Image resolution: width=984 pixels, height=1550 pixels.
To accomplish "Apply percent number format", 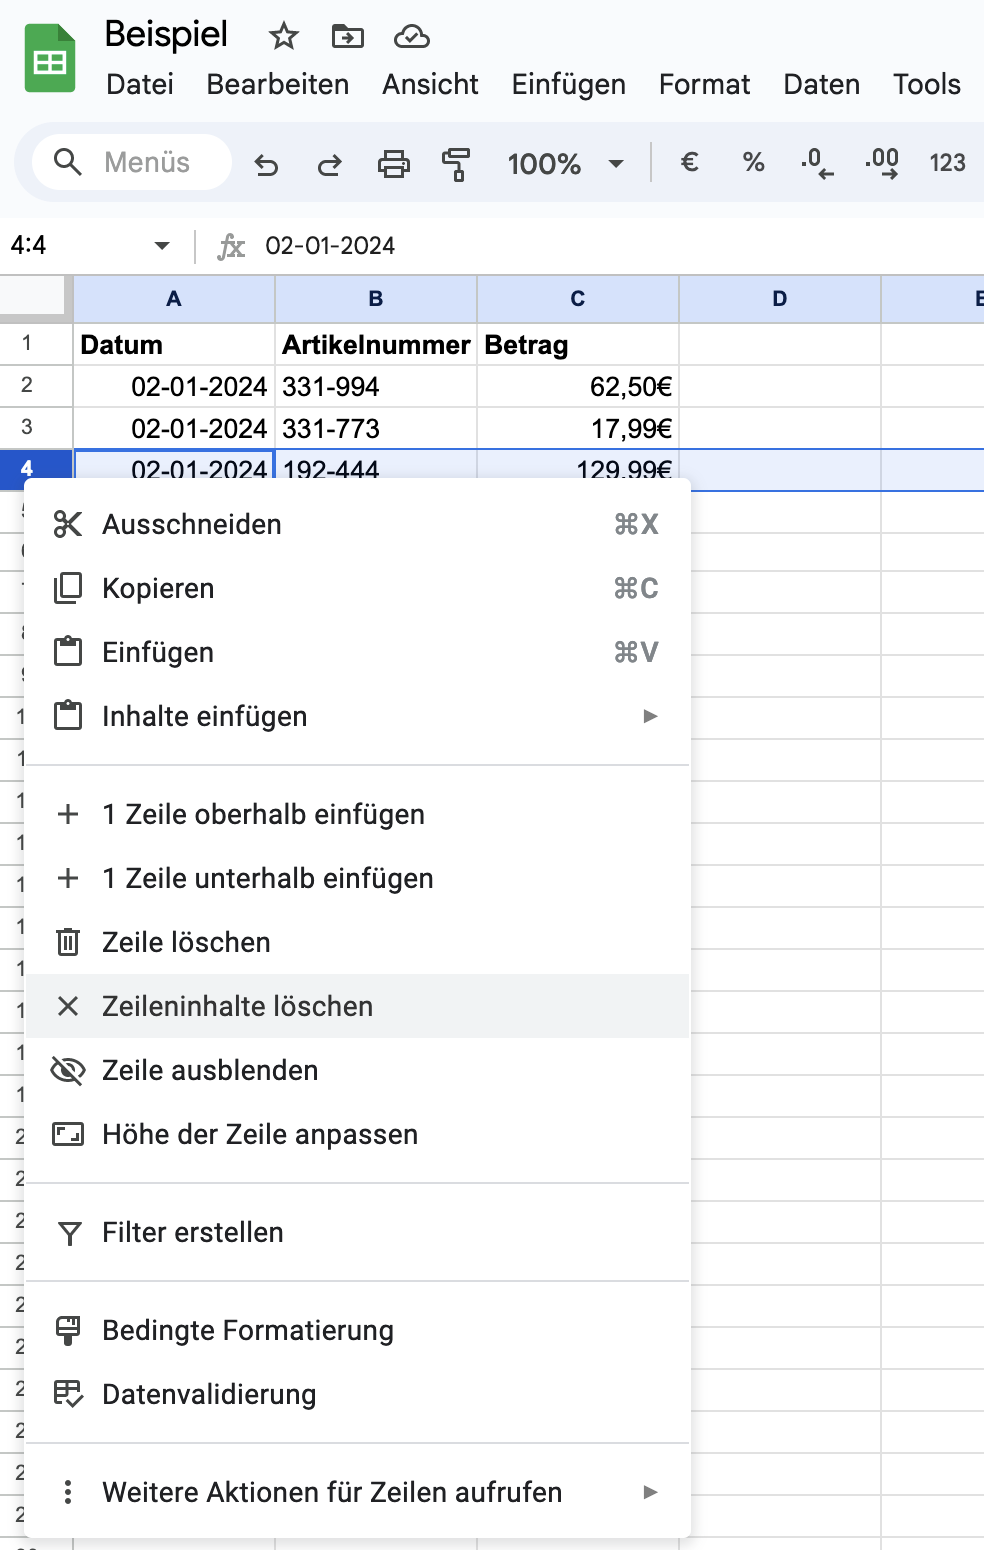I will (x=753, y=162).
